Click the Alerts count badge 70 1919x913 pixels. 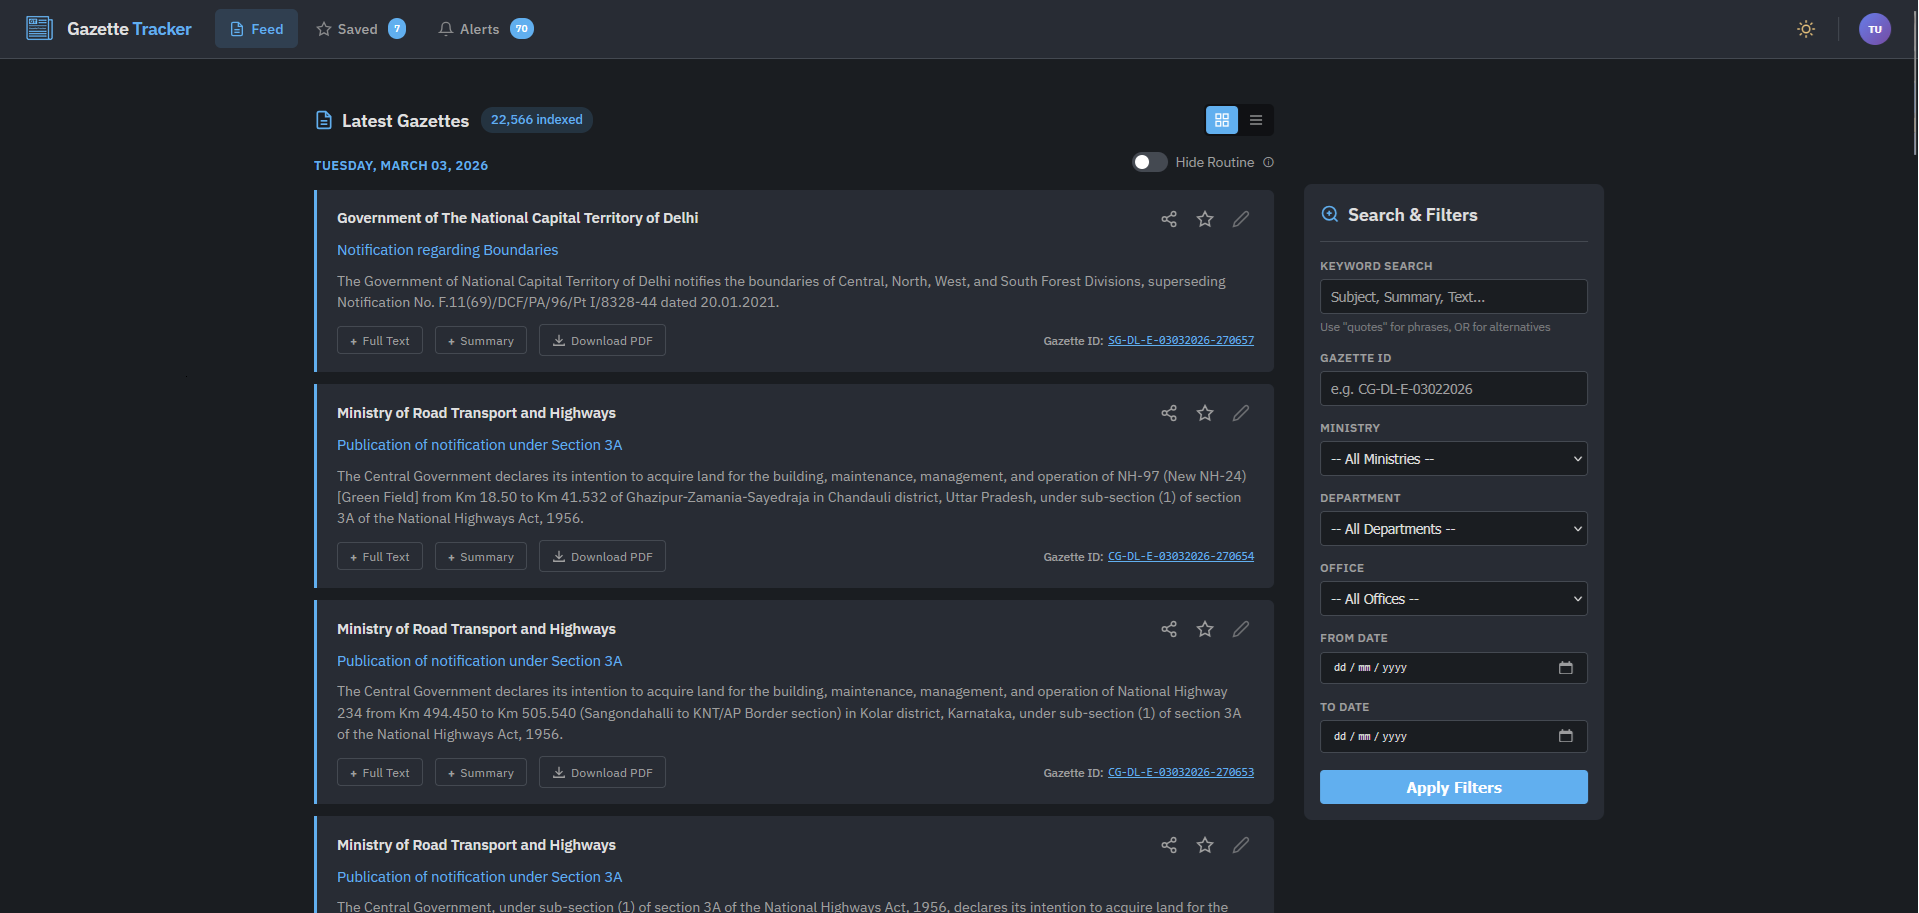pos(522,29)
